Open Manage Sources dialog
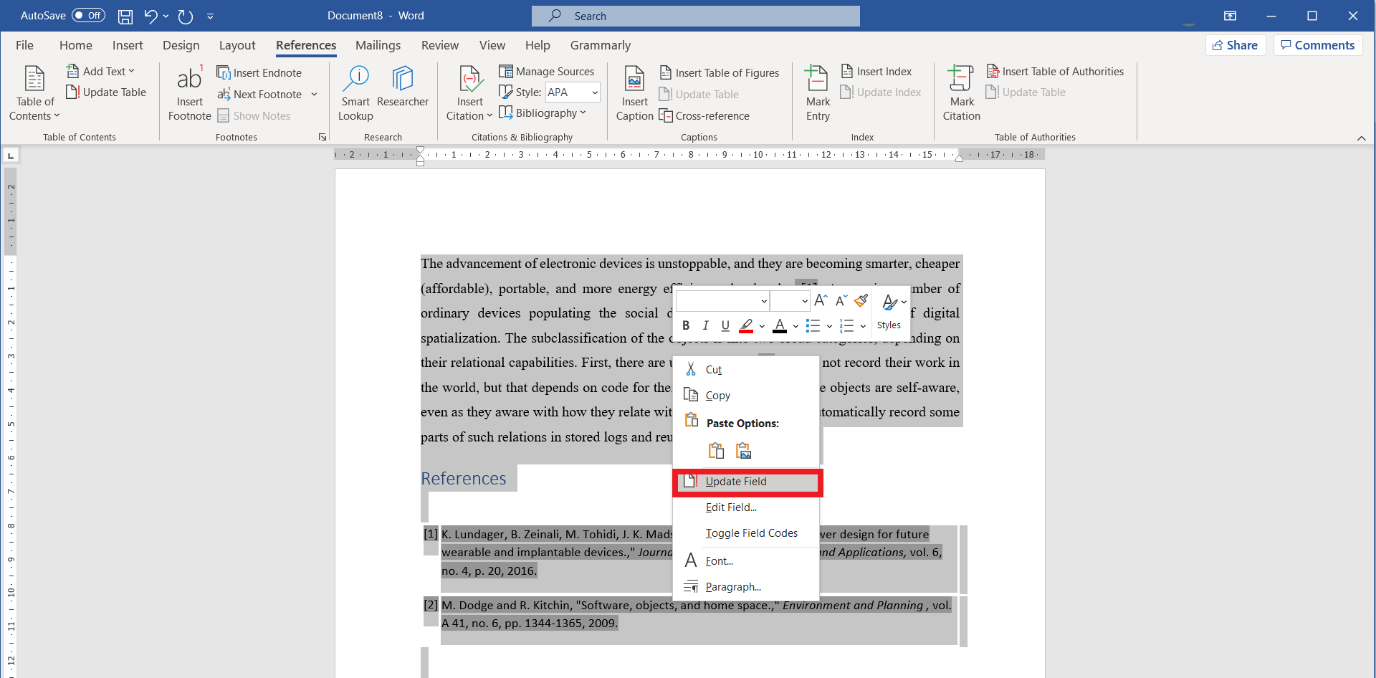Viewport: 1376px width, 678px height. (547, 71)
